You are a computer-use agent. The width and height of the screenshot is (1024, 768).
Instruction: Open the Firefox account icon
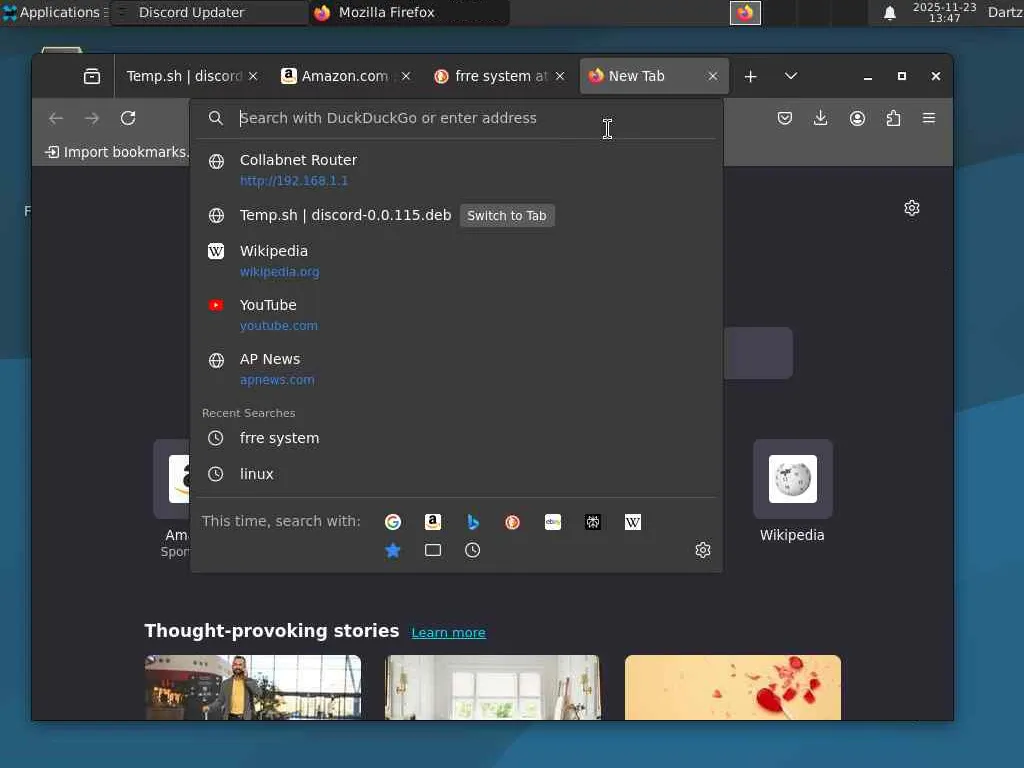(857, 118)
